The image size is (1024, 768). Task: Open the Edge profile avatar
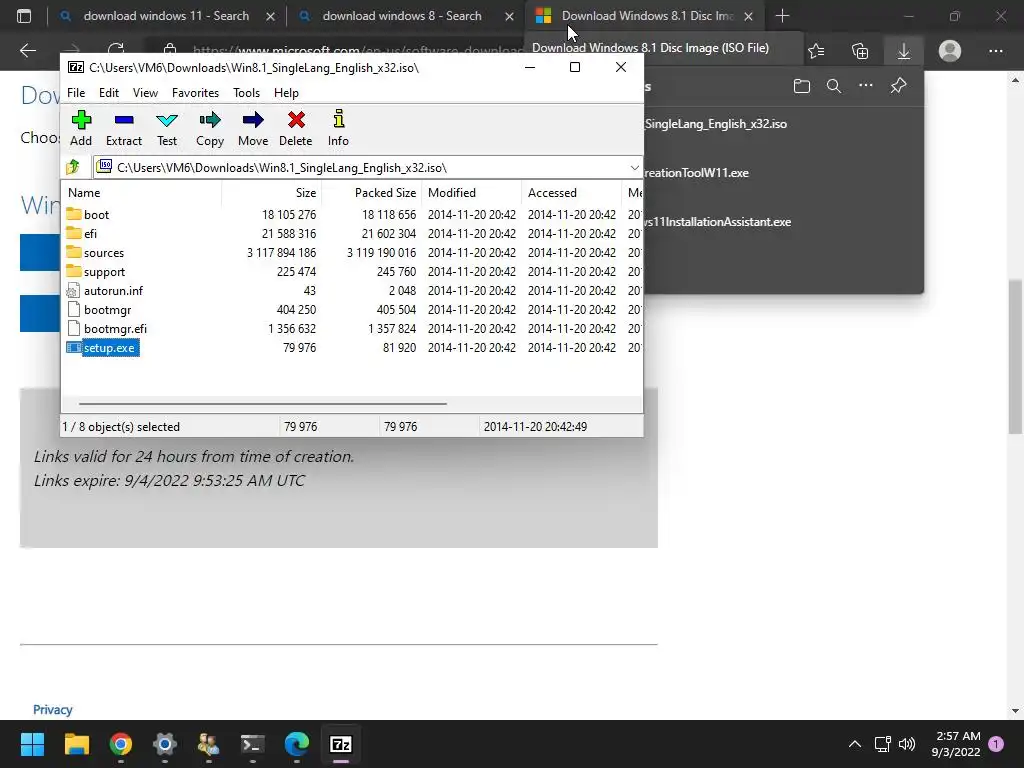(x=950, y=51)
